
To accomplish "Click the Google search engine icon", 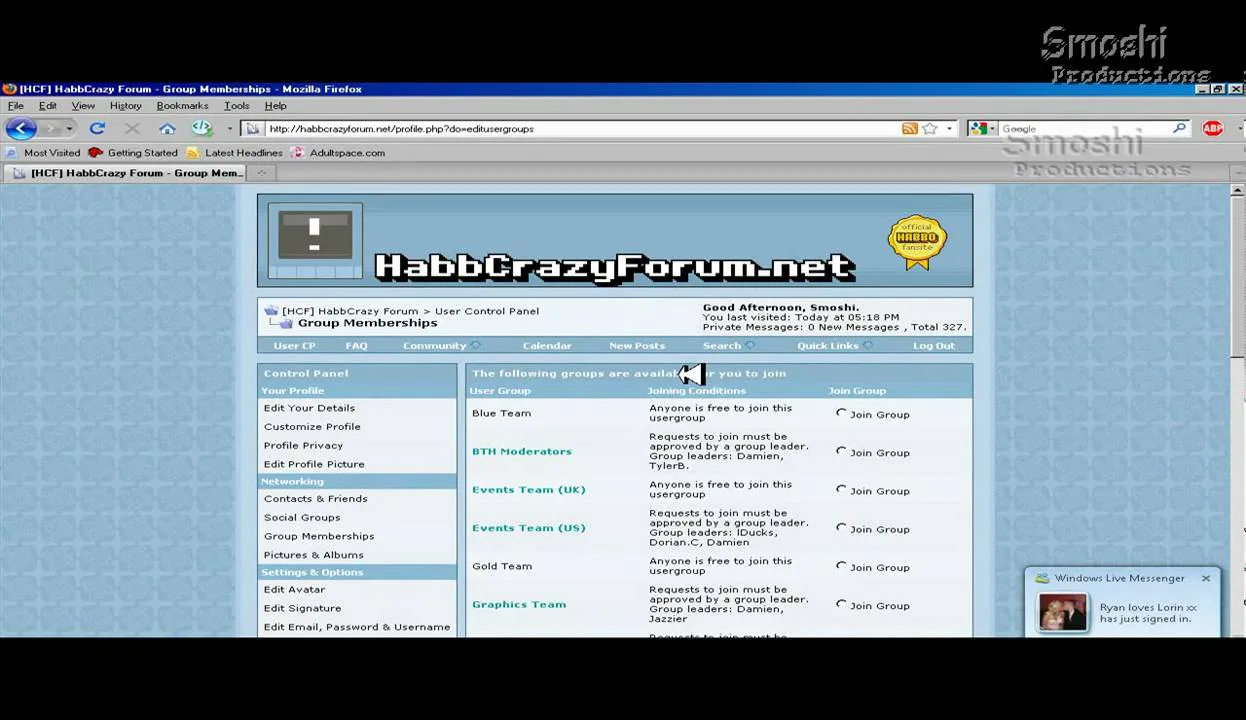I will [979, 128].
